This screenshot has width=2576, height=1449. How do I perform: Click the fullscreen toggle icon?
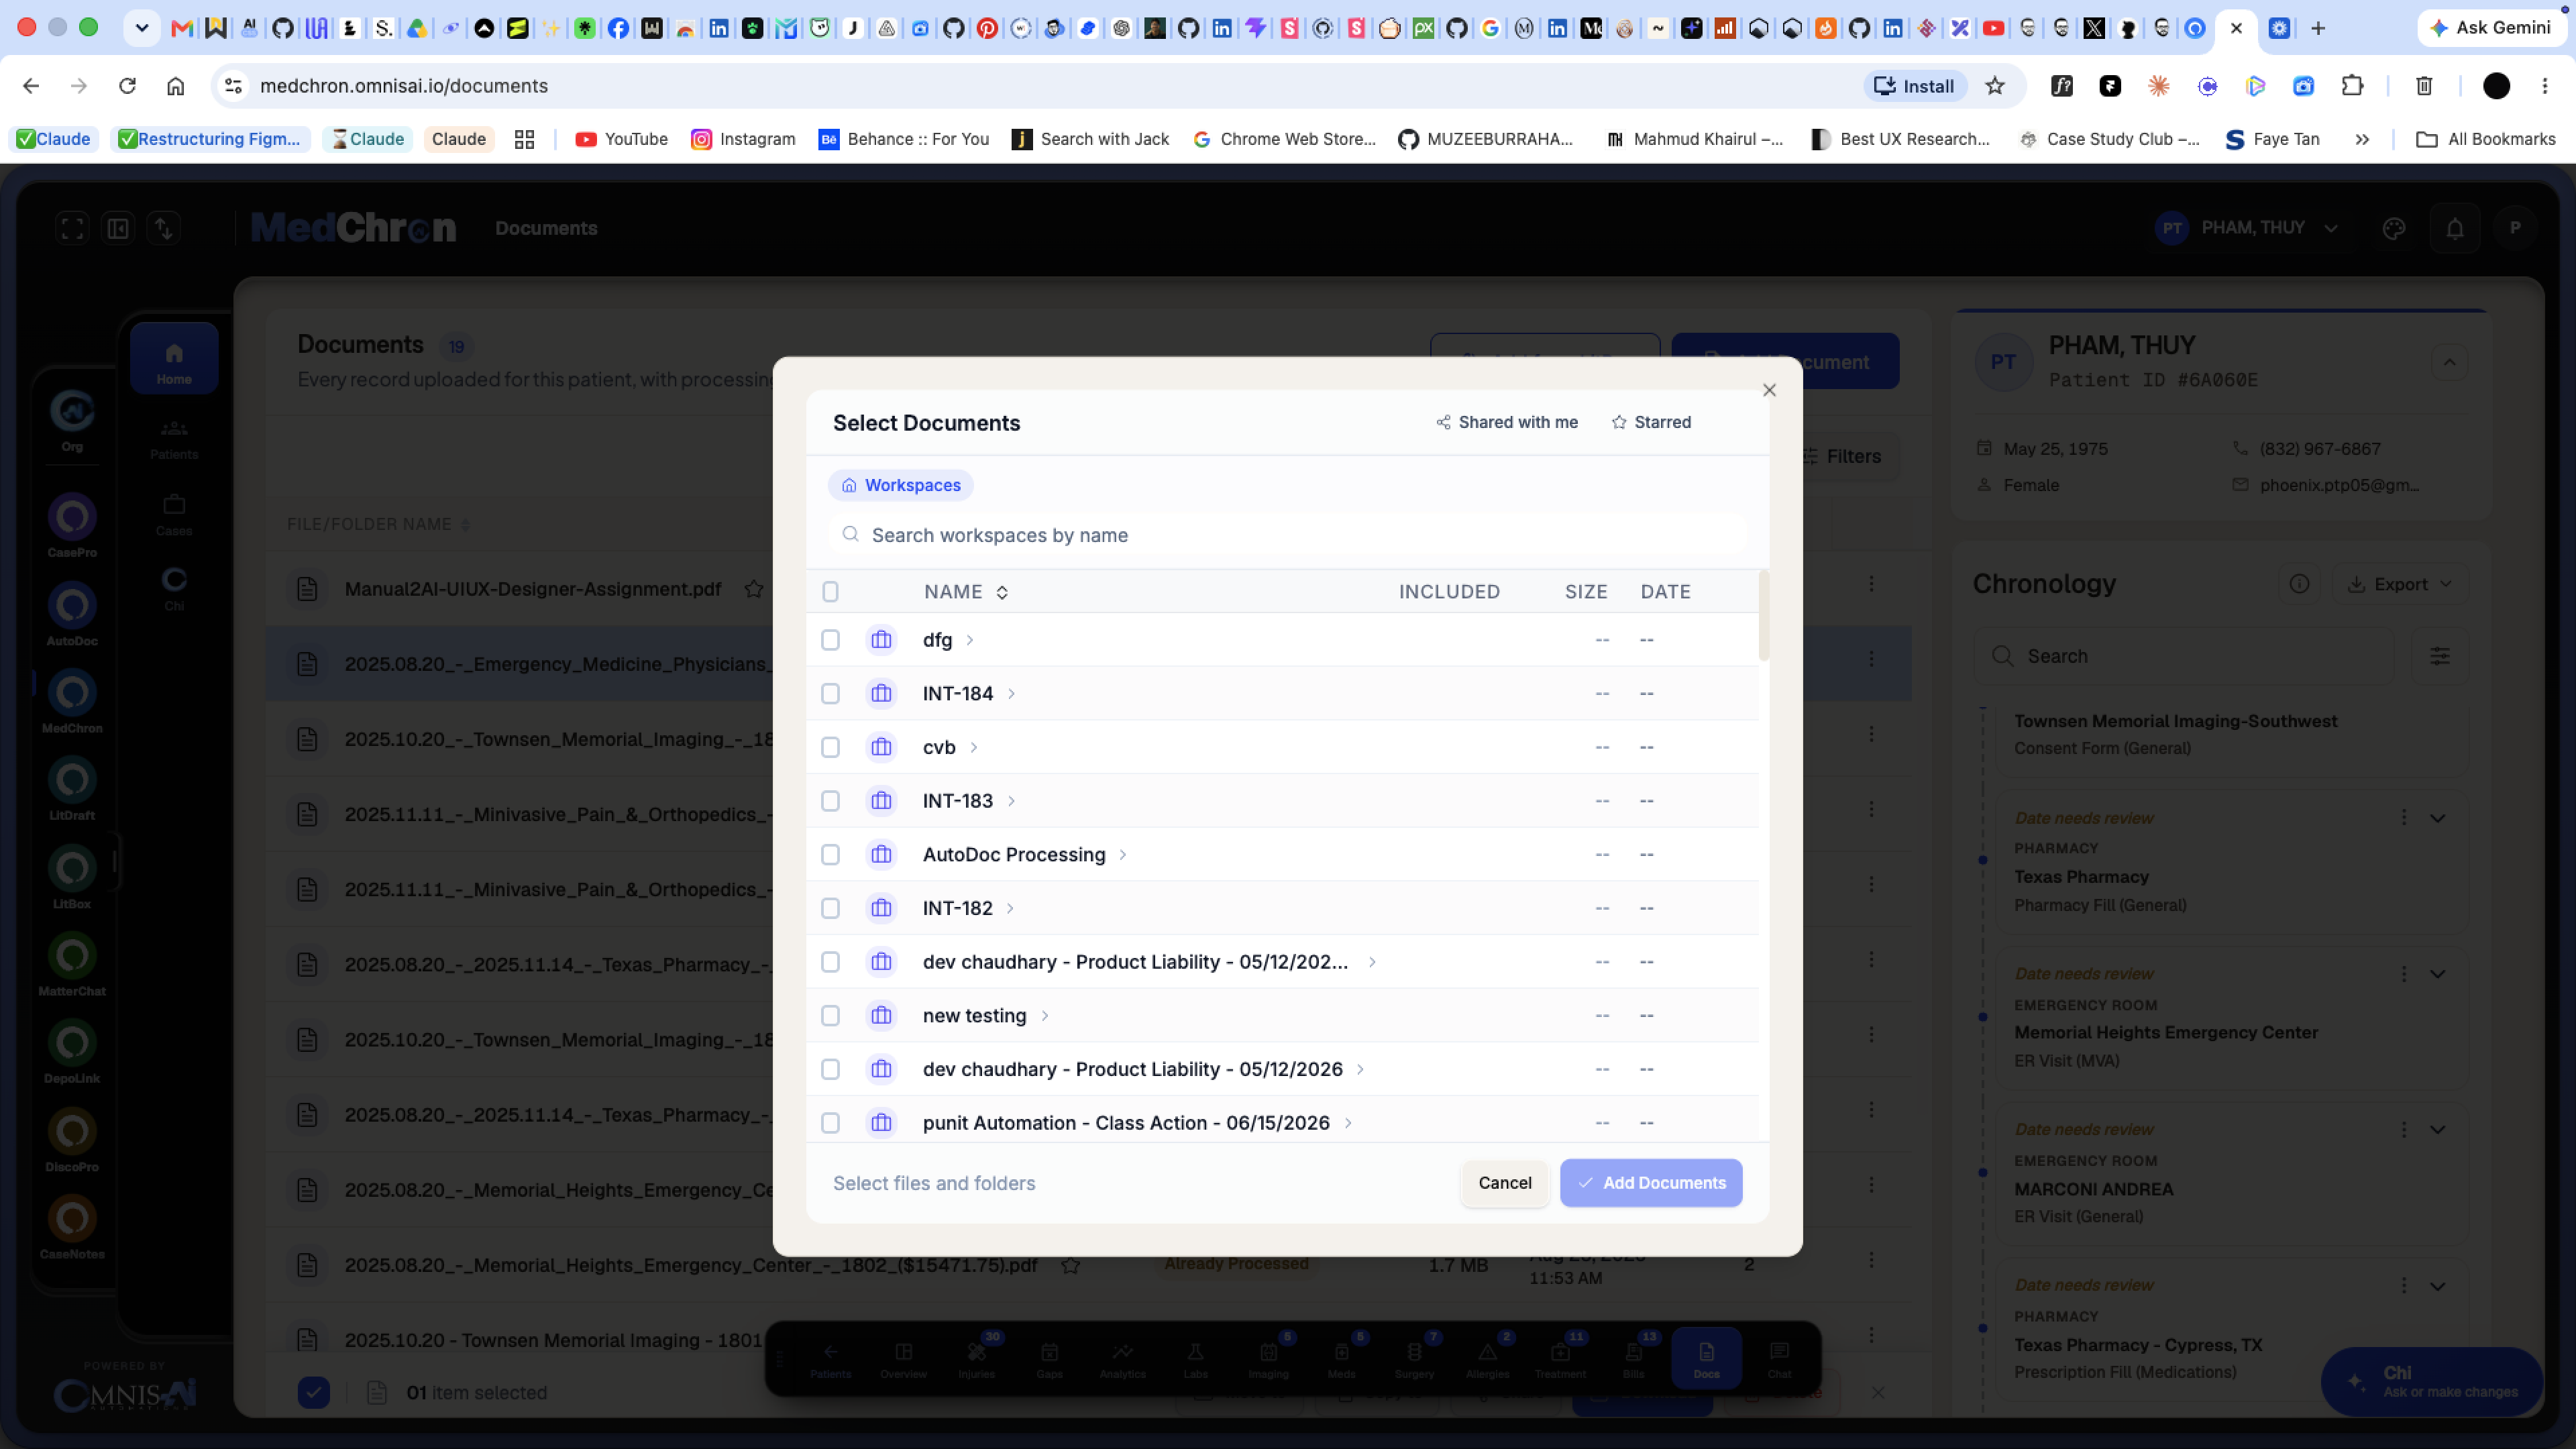tap(72, 228)
